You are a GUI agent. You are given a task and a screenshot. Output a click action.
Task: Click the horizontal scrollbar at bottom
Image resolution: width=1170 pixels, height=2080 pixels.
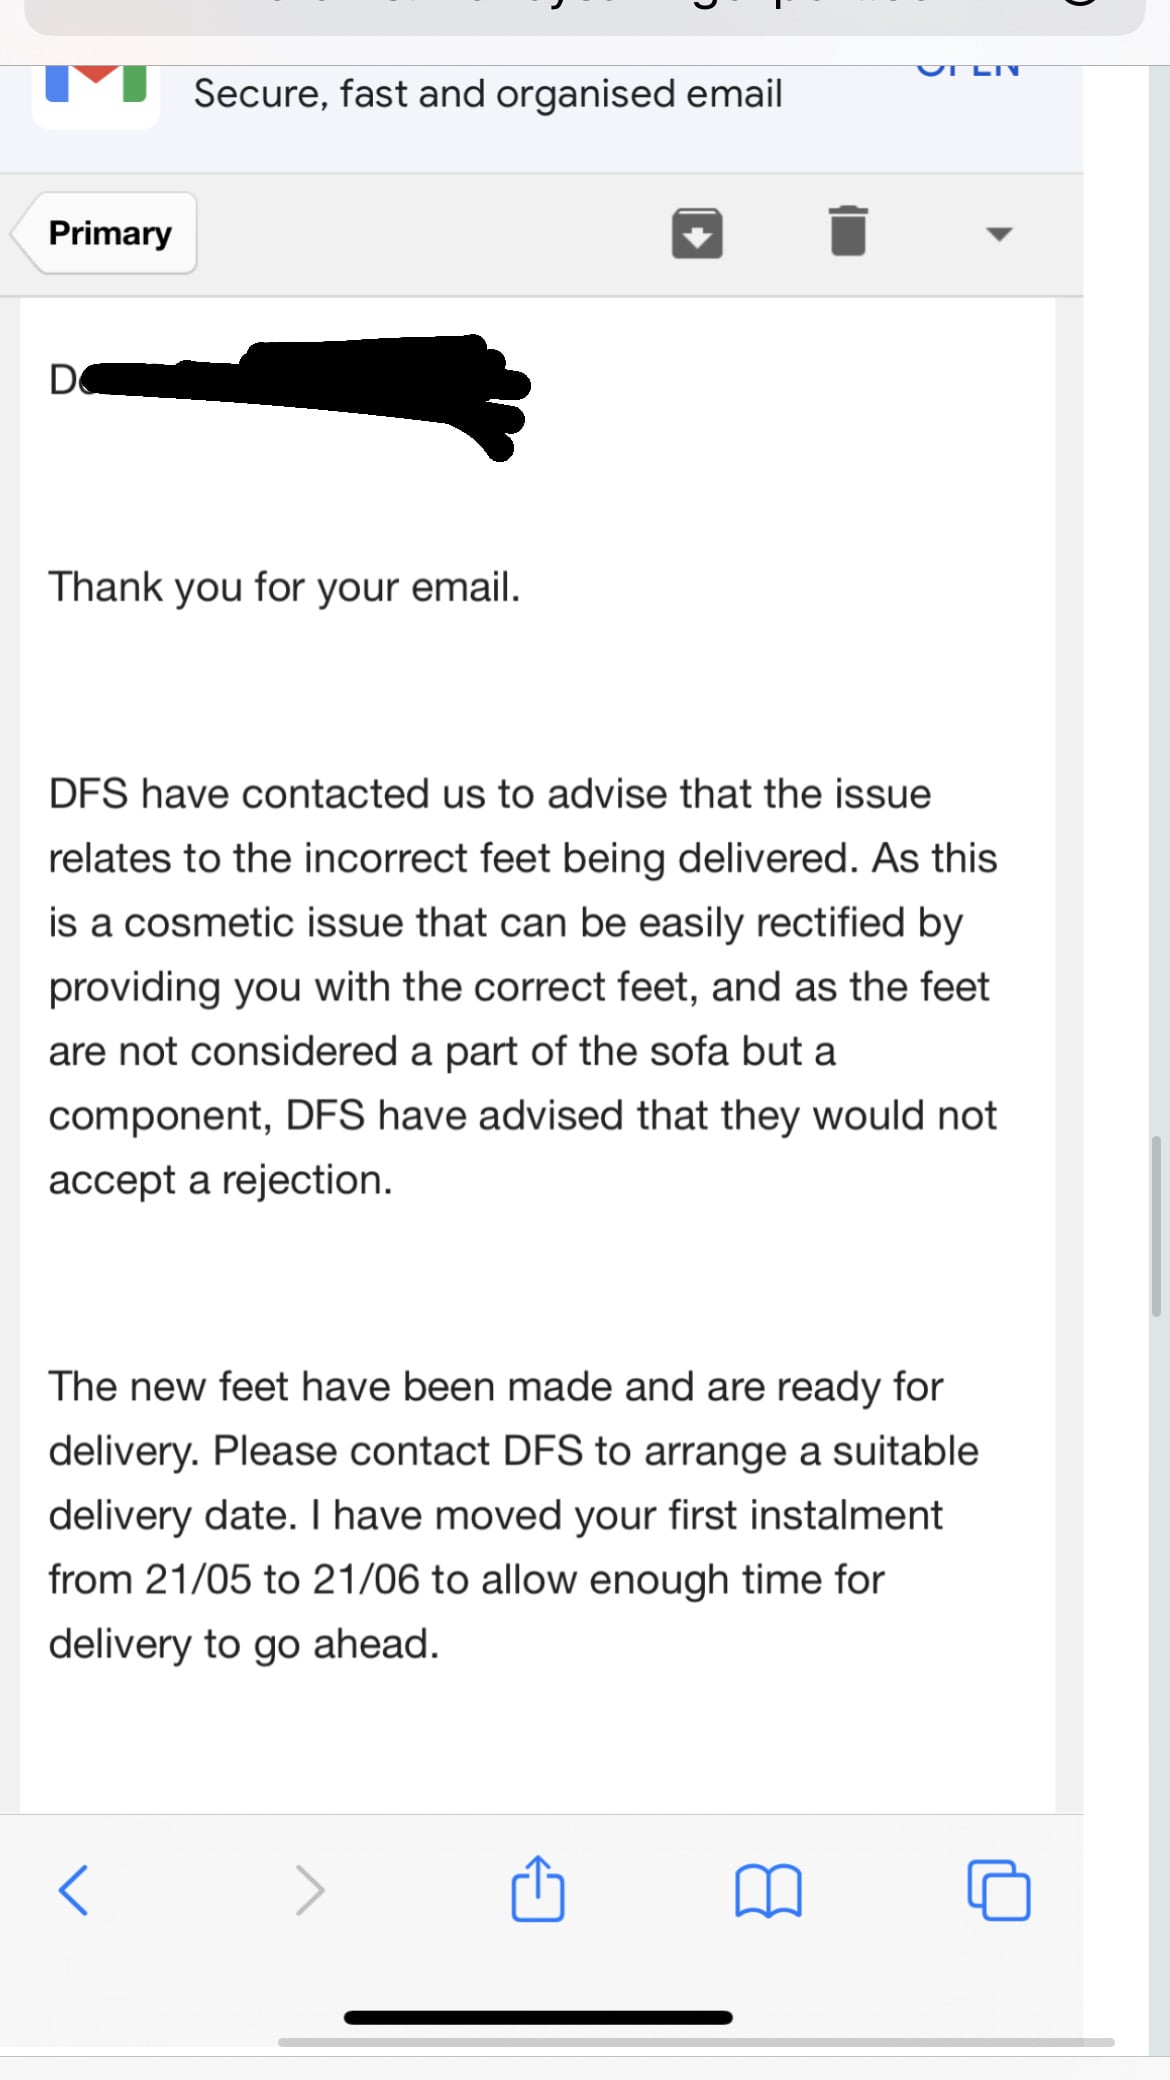(x=696, y=2042)
